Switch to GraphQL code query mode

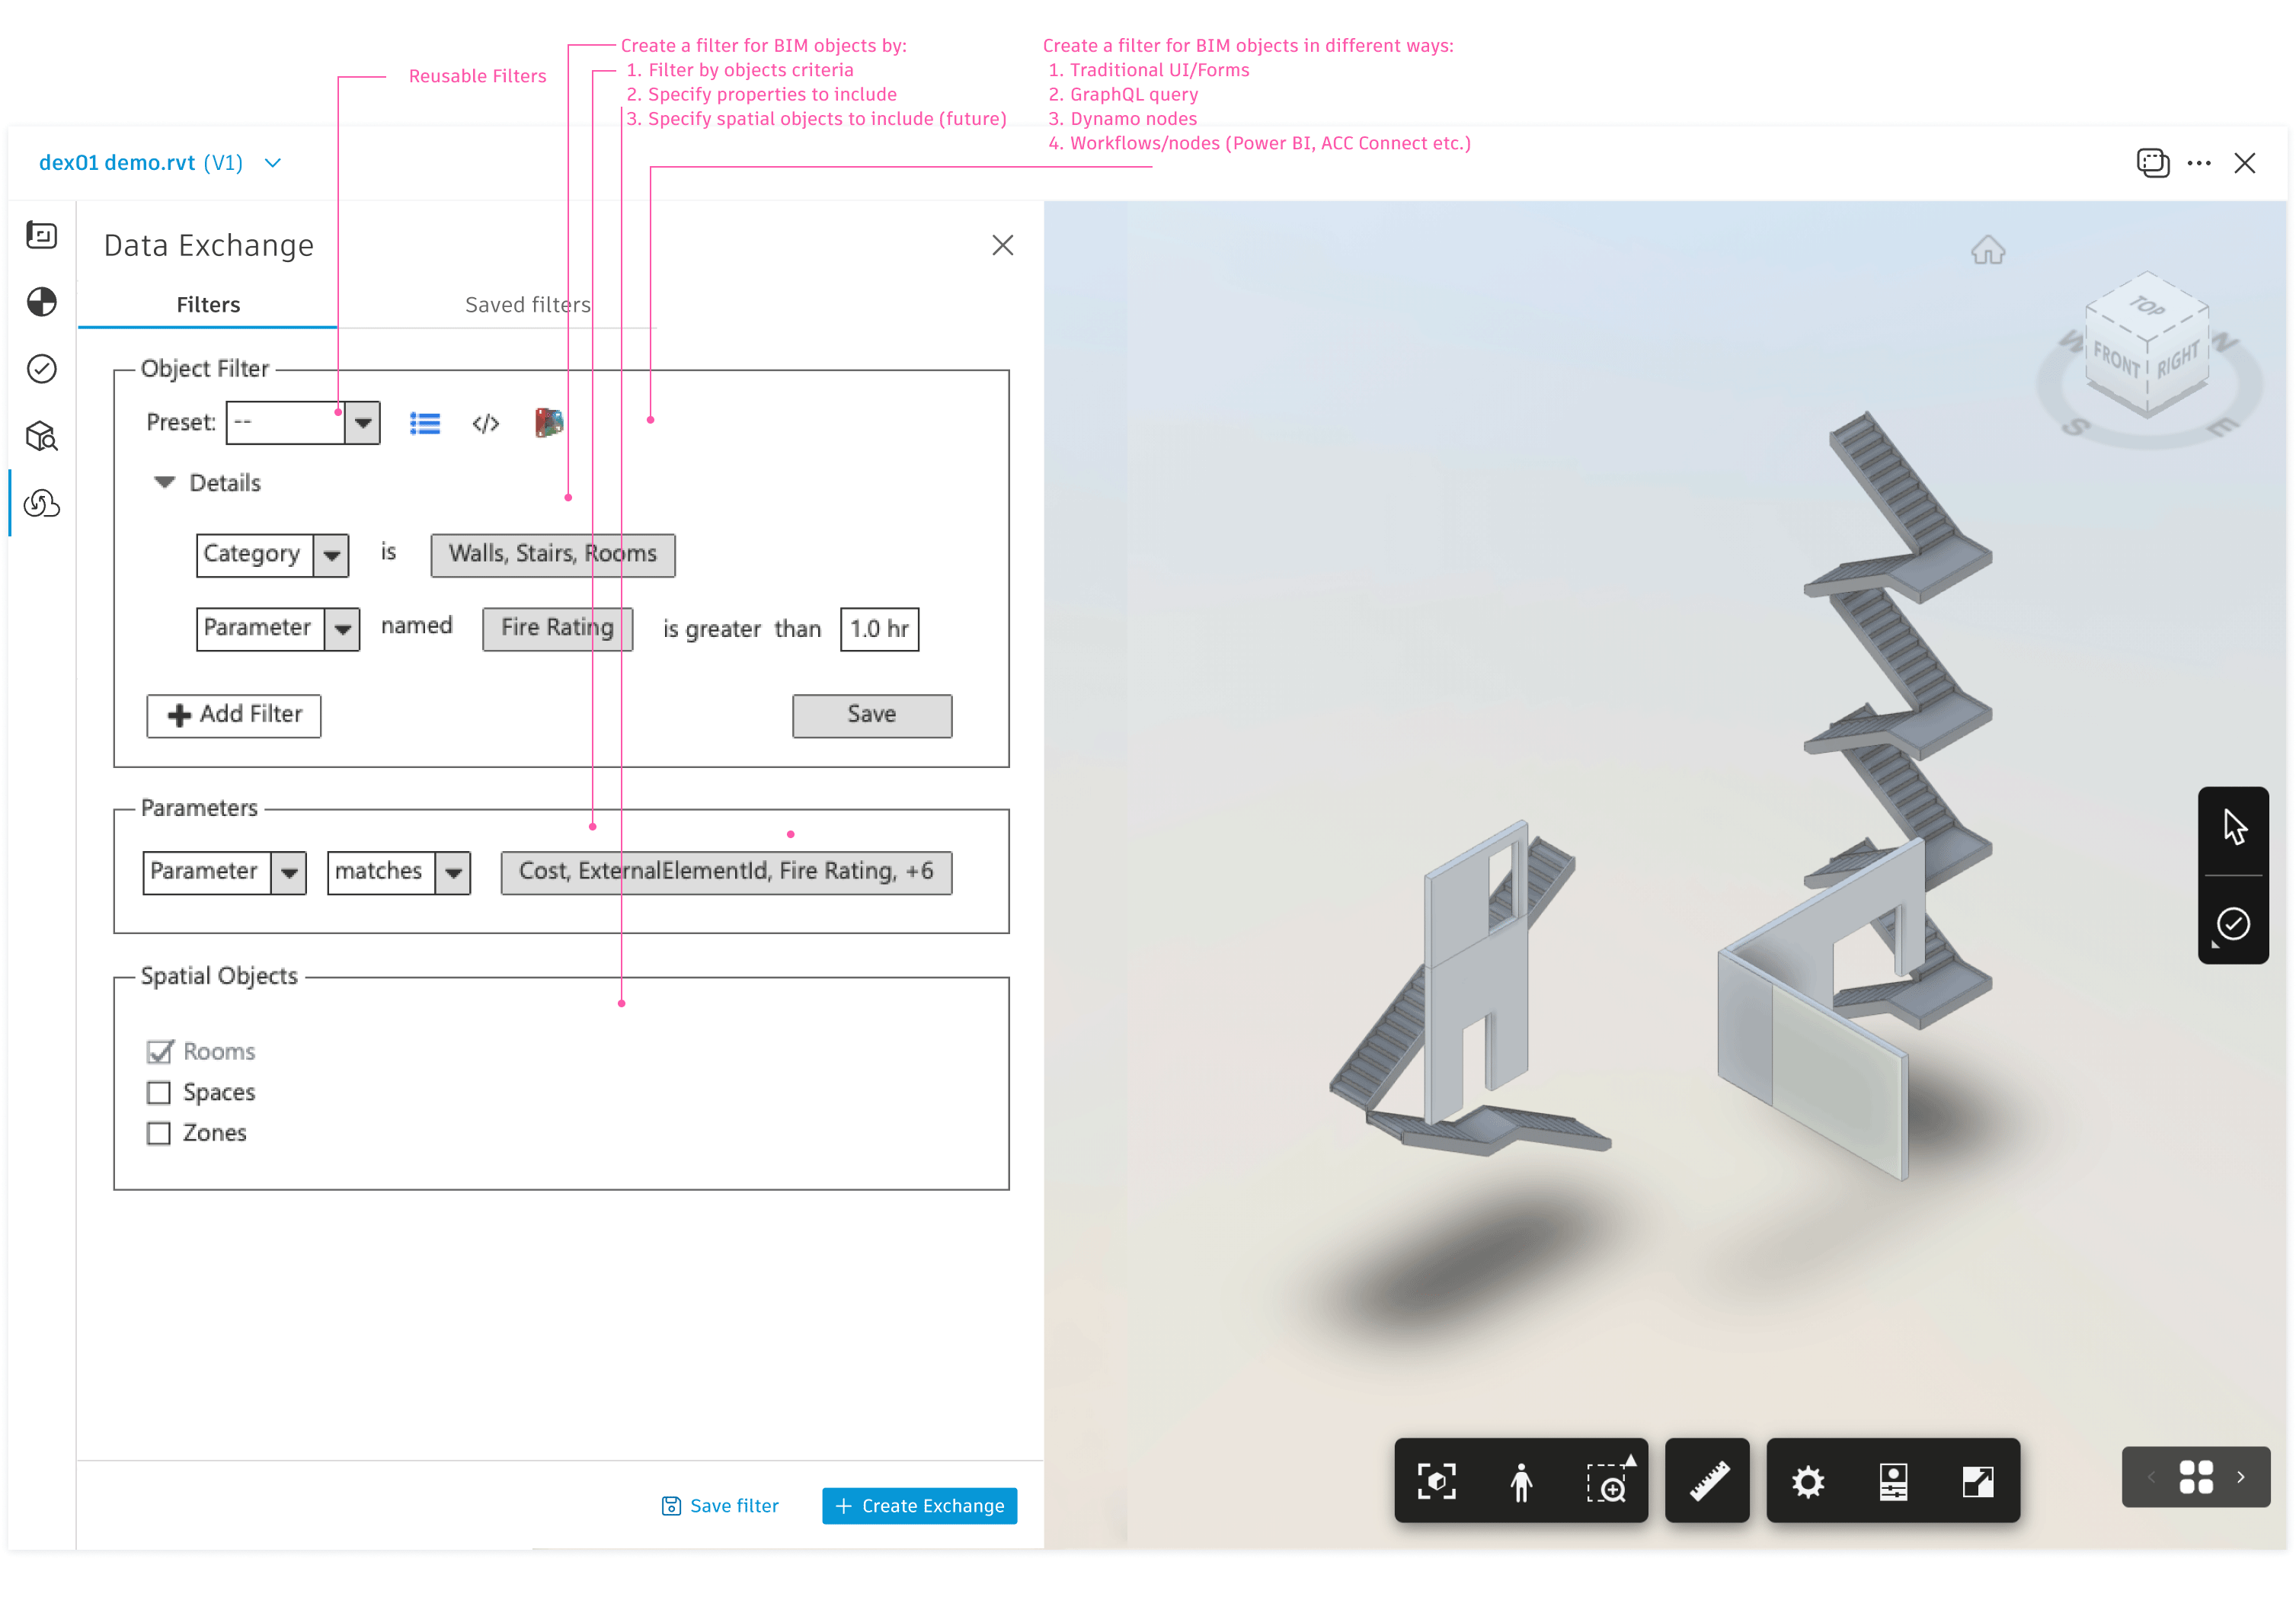pos(486,424)
